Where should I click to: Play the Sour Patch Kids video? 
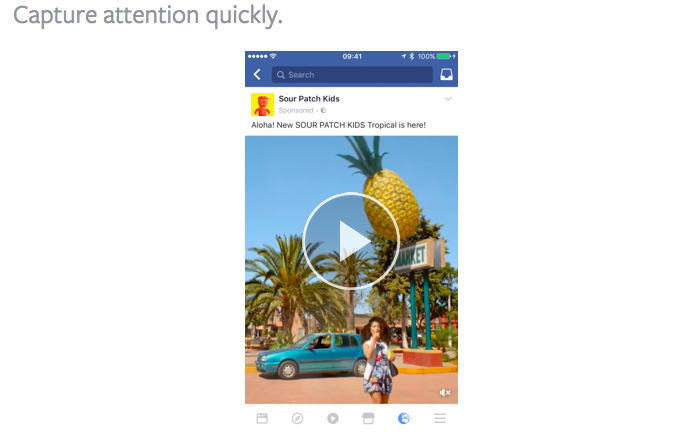(x=351, y=241)
